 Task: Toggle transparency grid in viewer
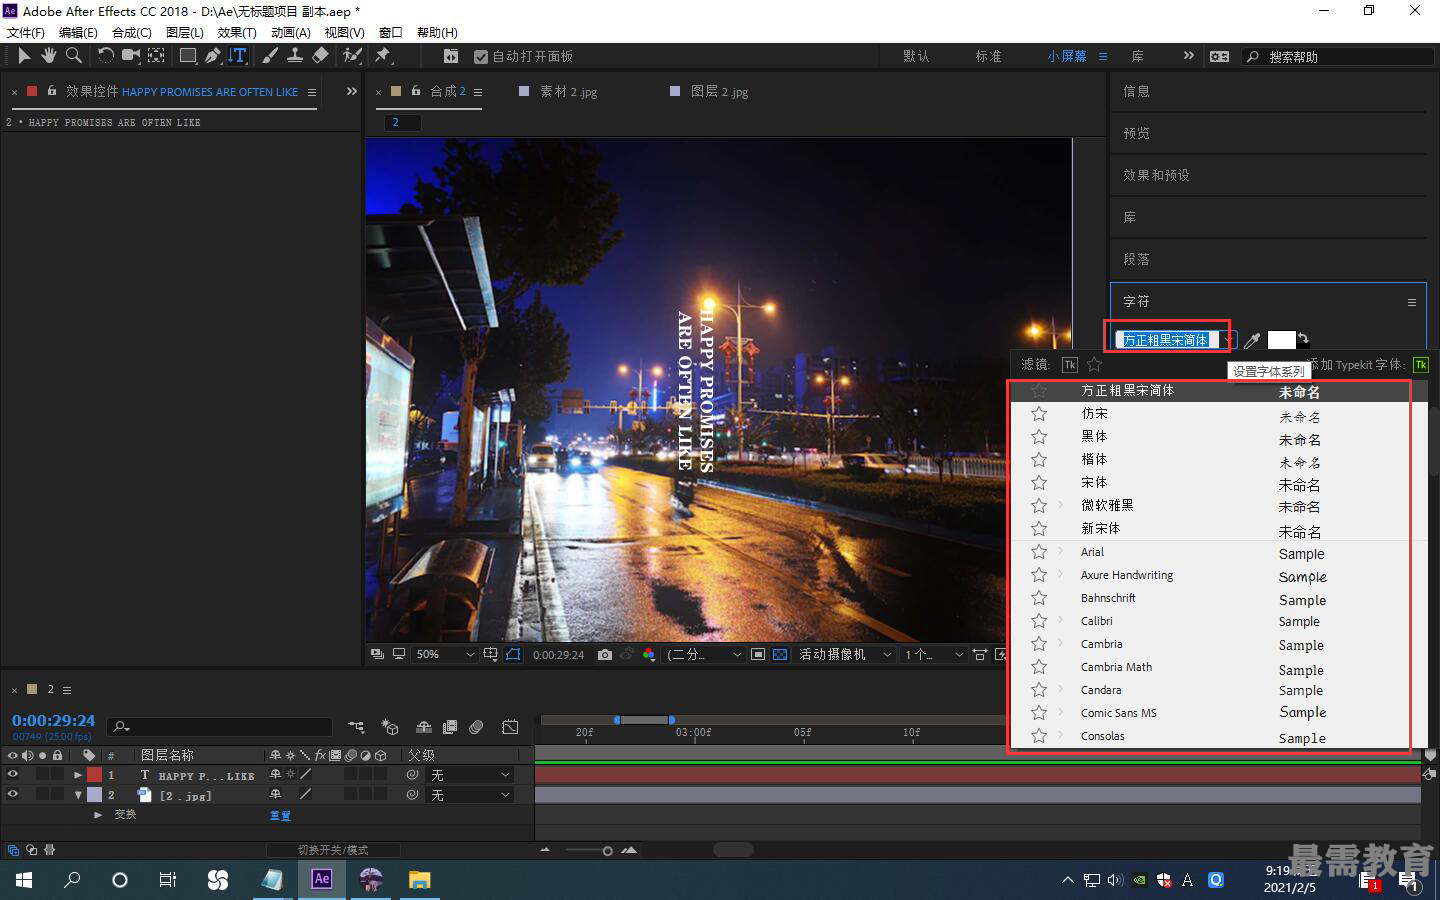click(x=780, y=655)
